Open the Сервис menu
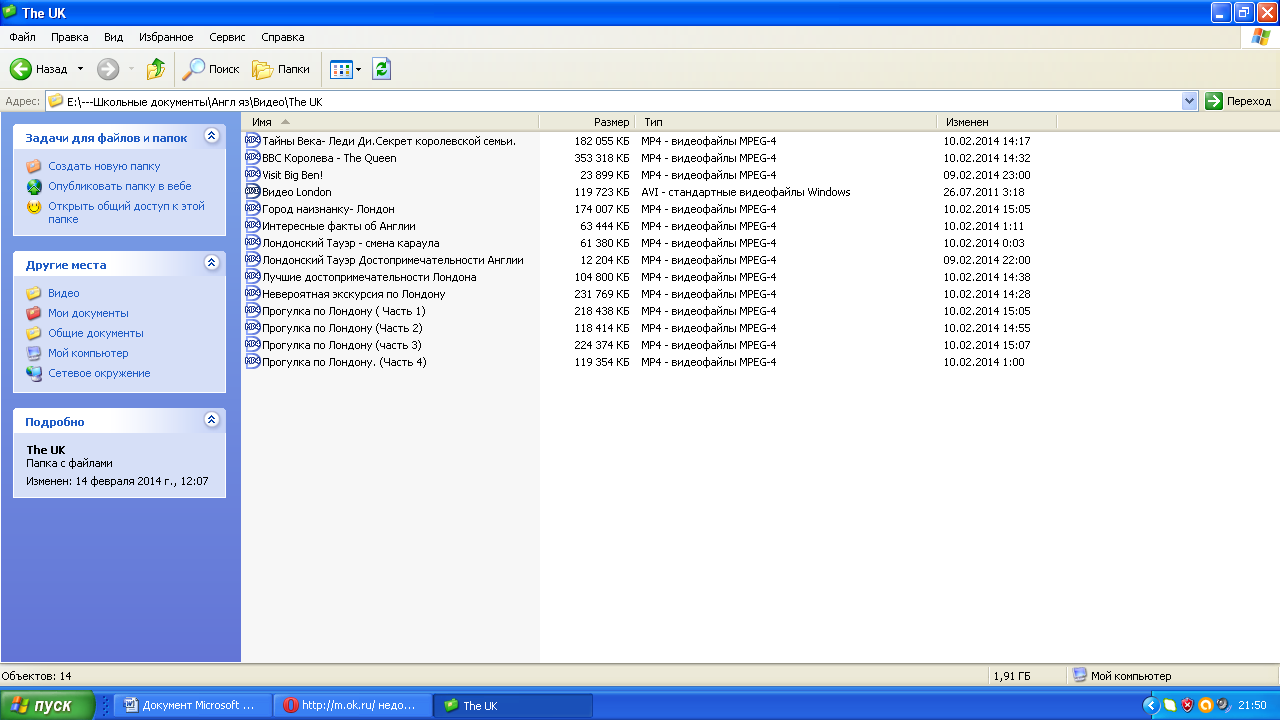The width and height of the screenshot is (1280, 720). coord(227,37)
